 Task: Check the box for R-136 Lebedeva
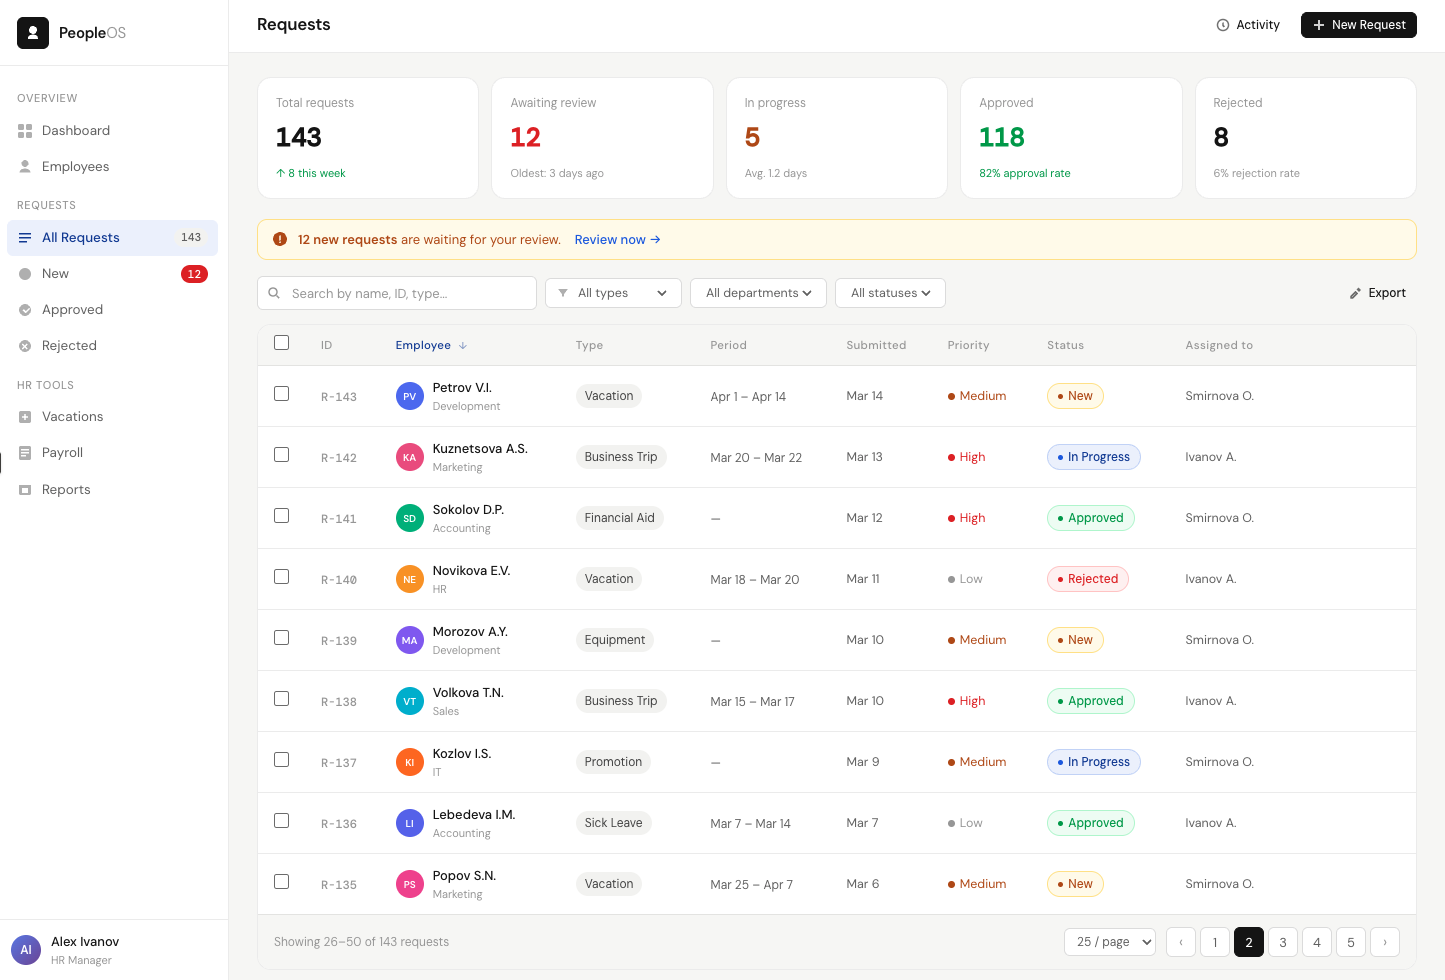click(x=282, y=821)
